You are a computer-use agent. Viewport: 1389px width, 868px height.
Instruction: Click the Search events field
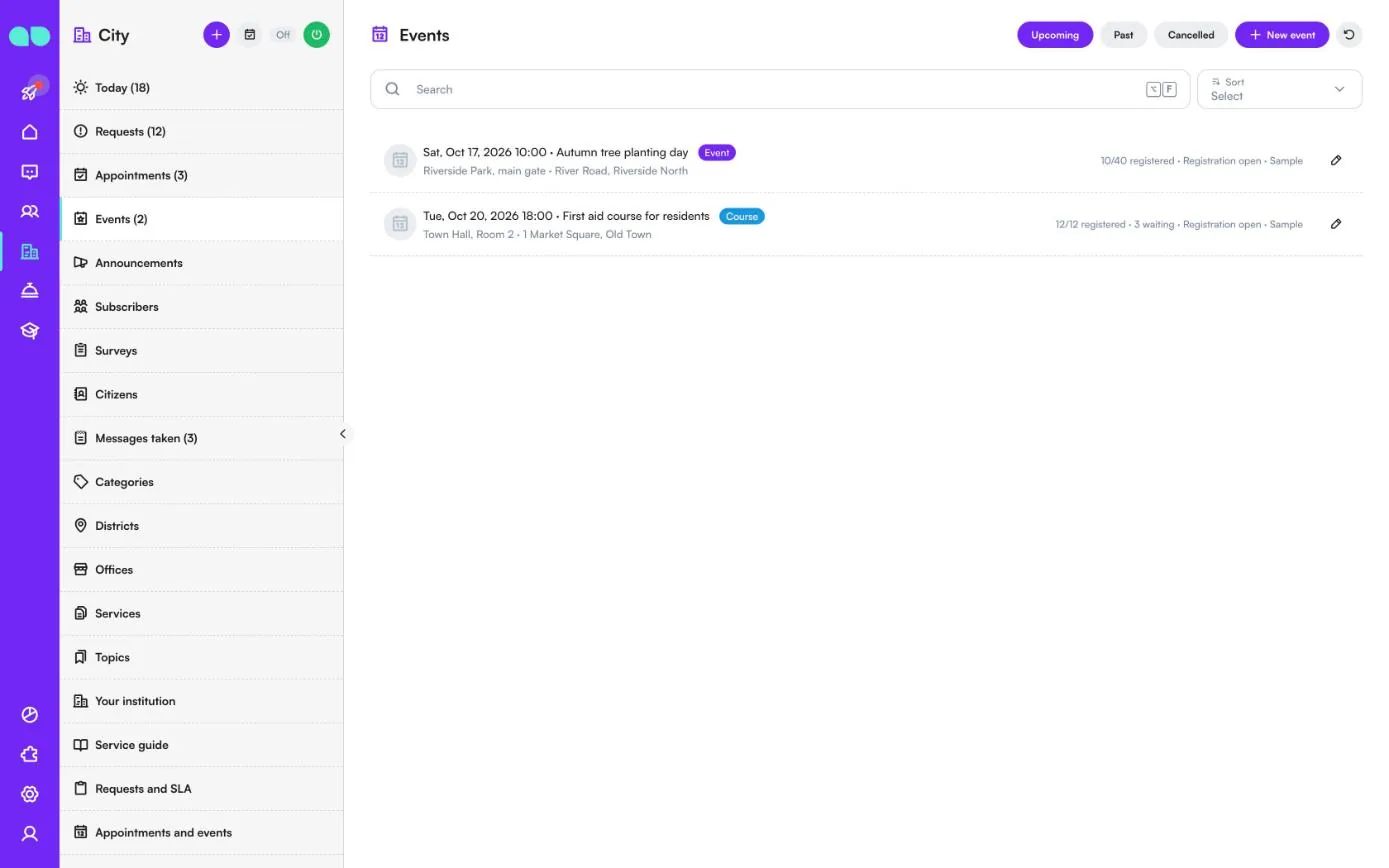coord(780,89)
